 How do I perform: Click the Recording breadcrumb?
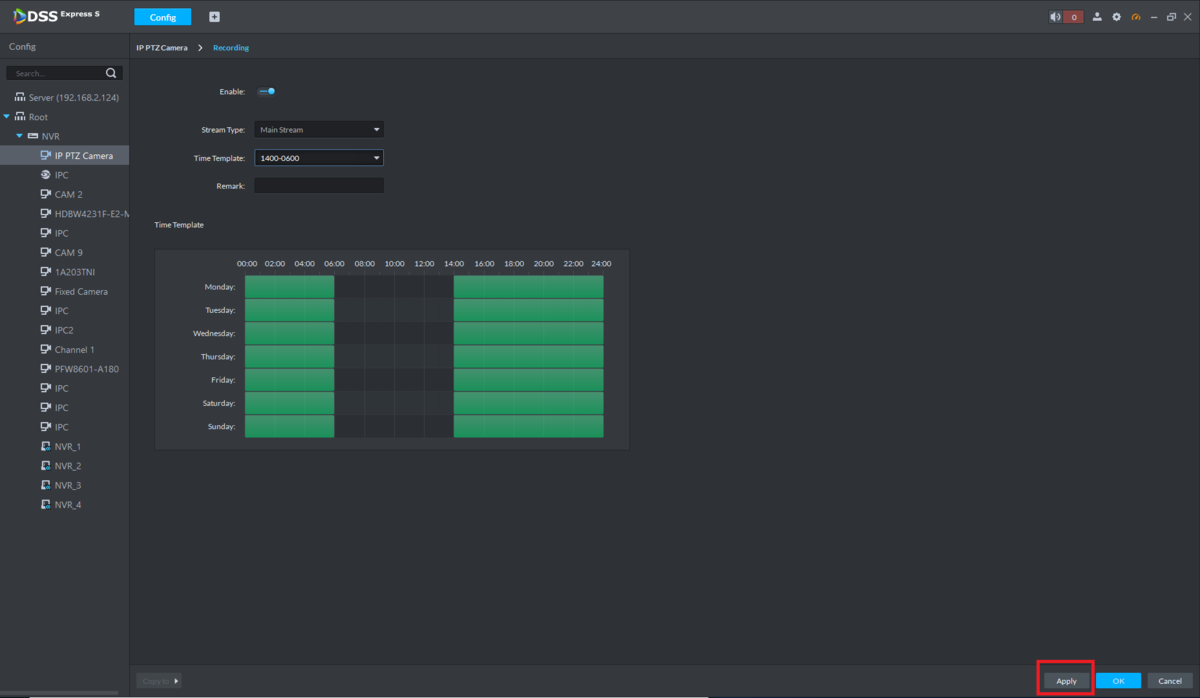pyautogui.click(x=231, y=48)
